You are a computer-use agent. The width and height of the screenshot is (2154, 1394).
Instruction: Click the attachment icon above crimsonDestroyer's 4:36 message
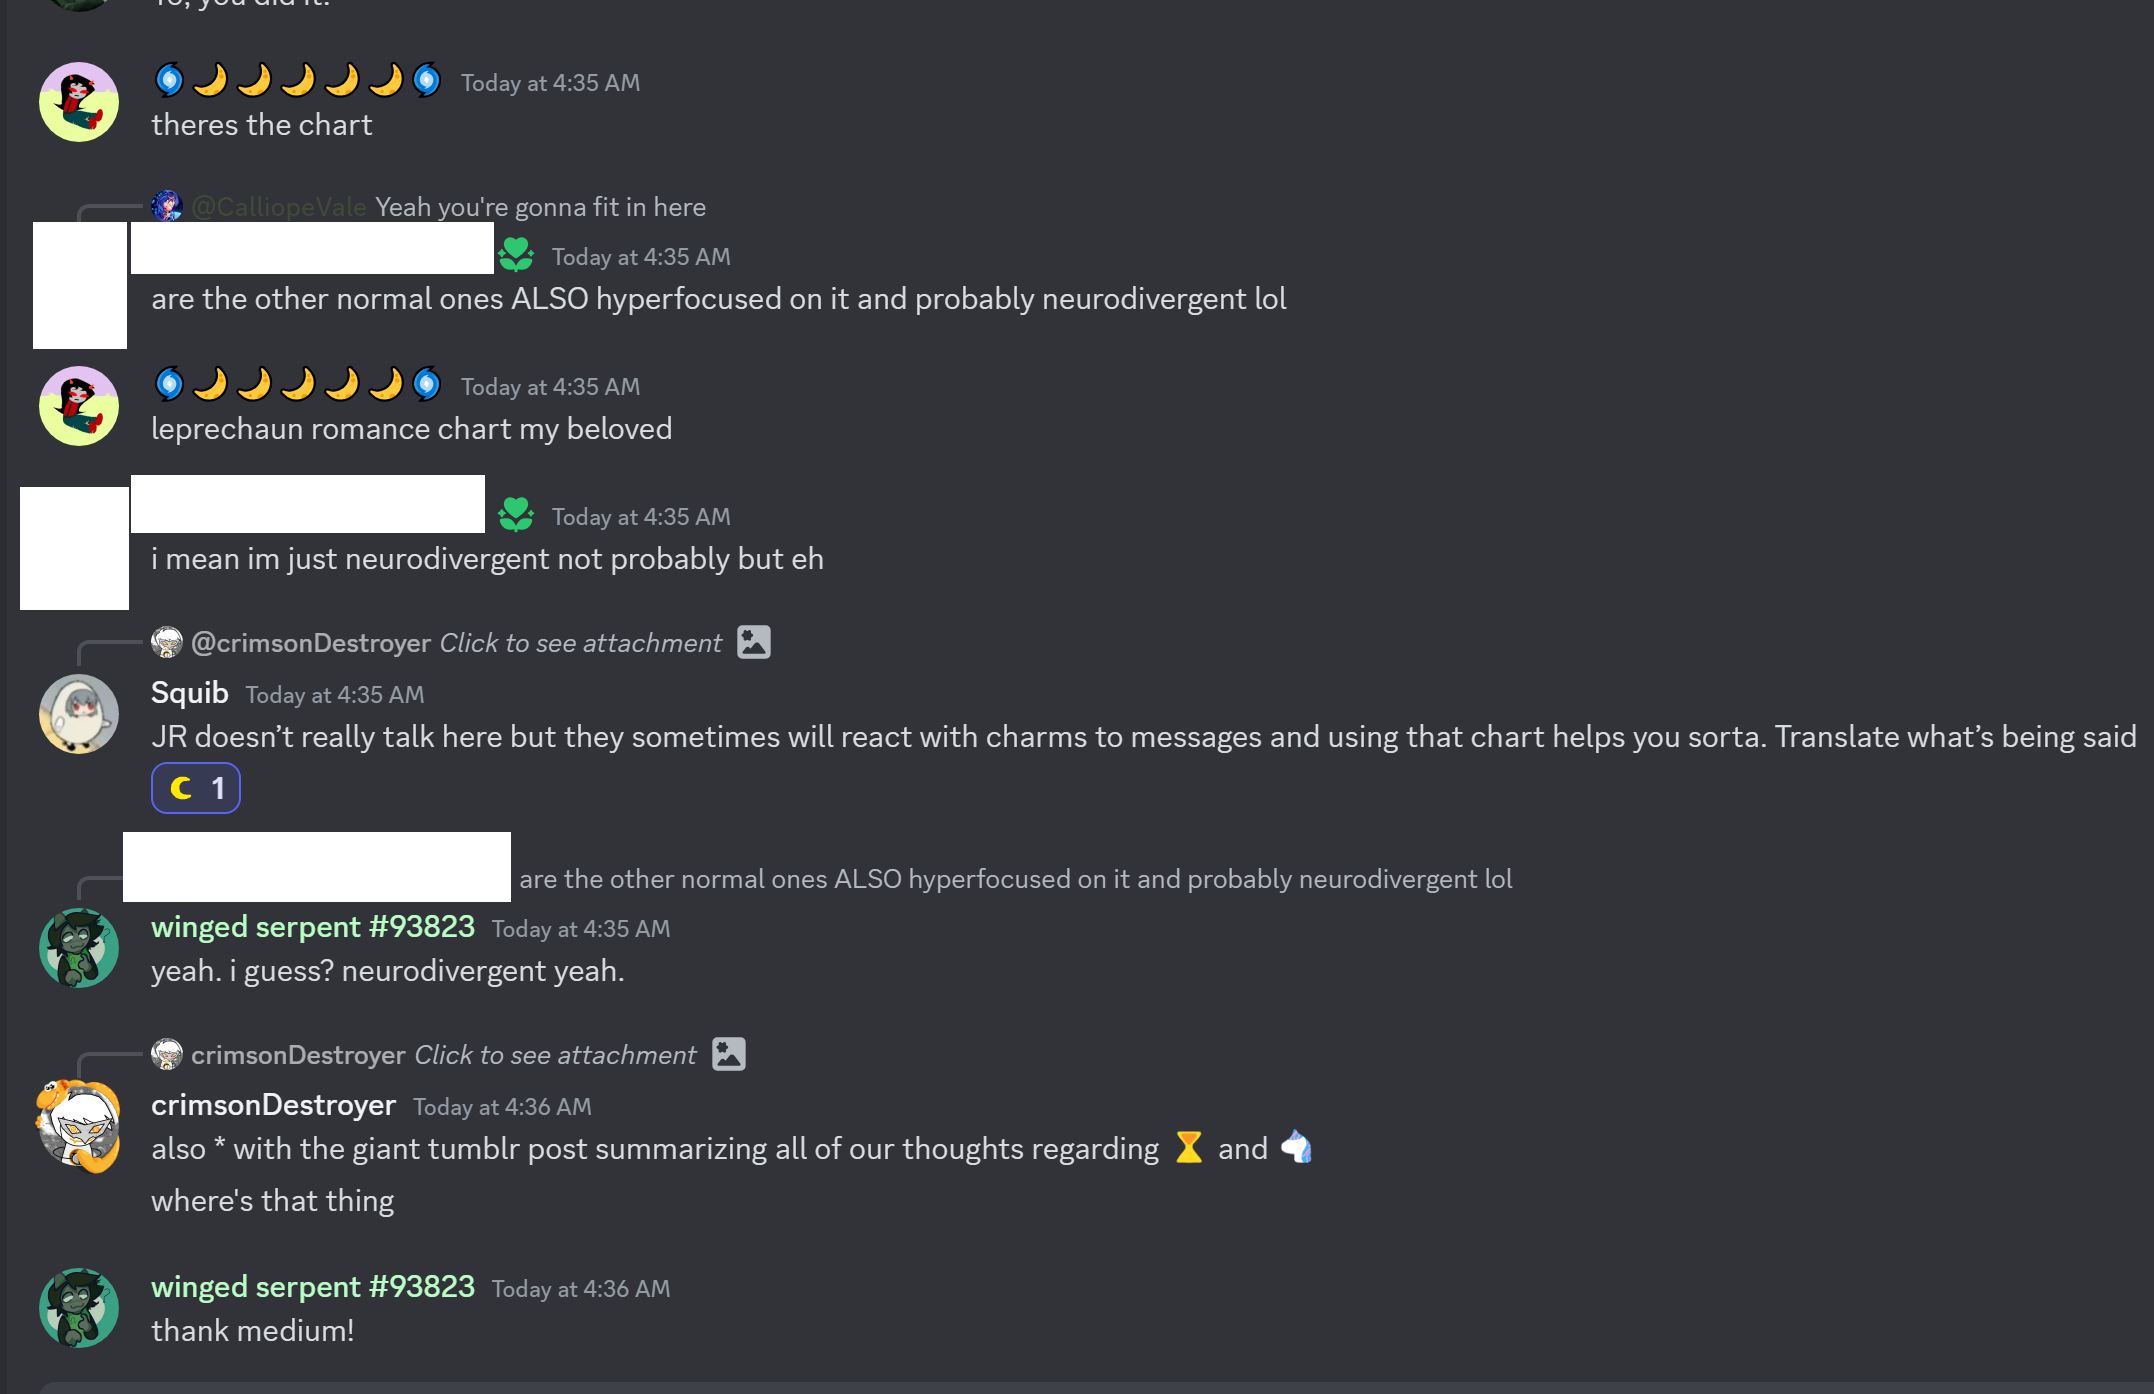[728, 1054]
